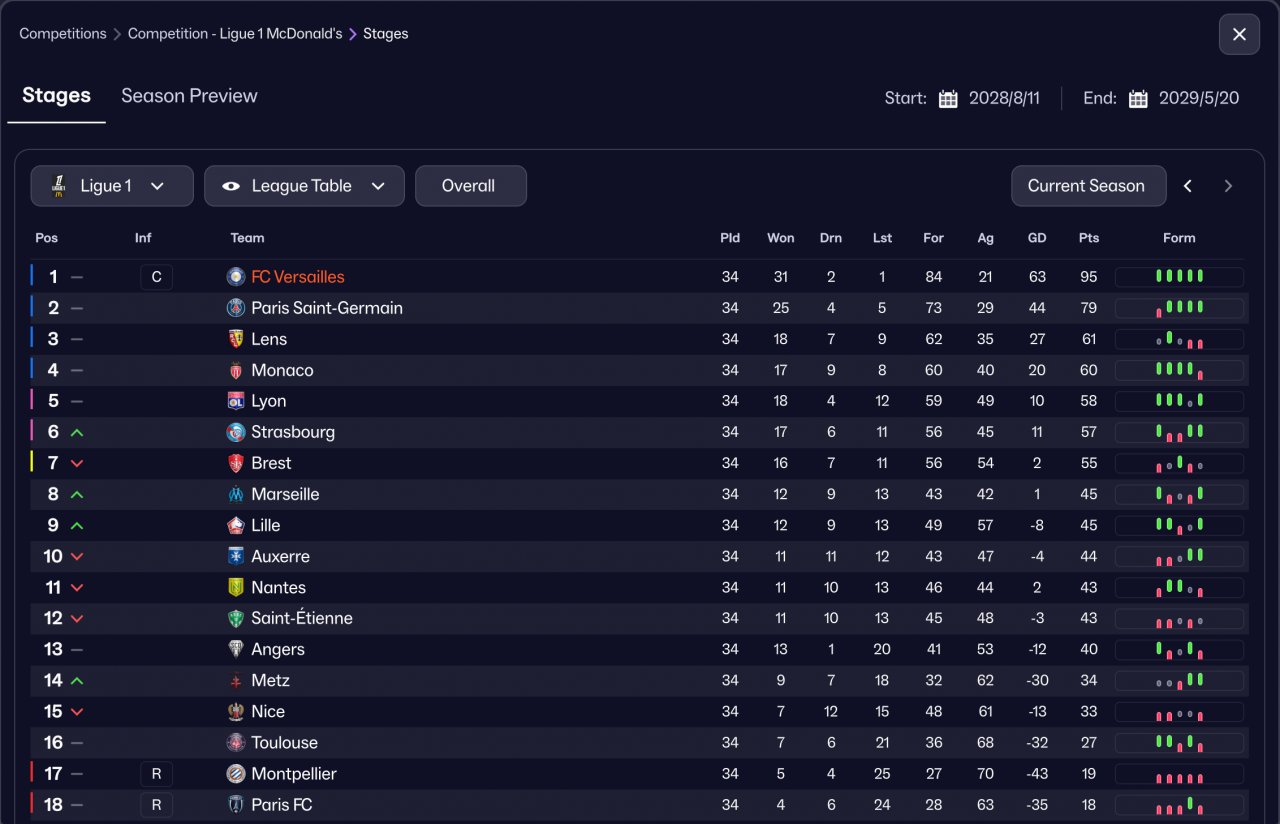Click the Nantes yellow crest icon

pos(236,587)
